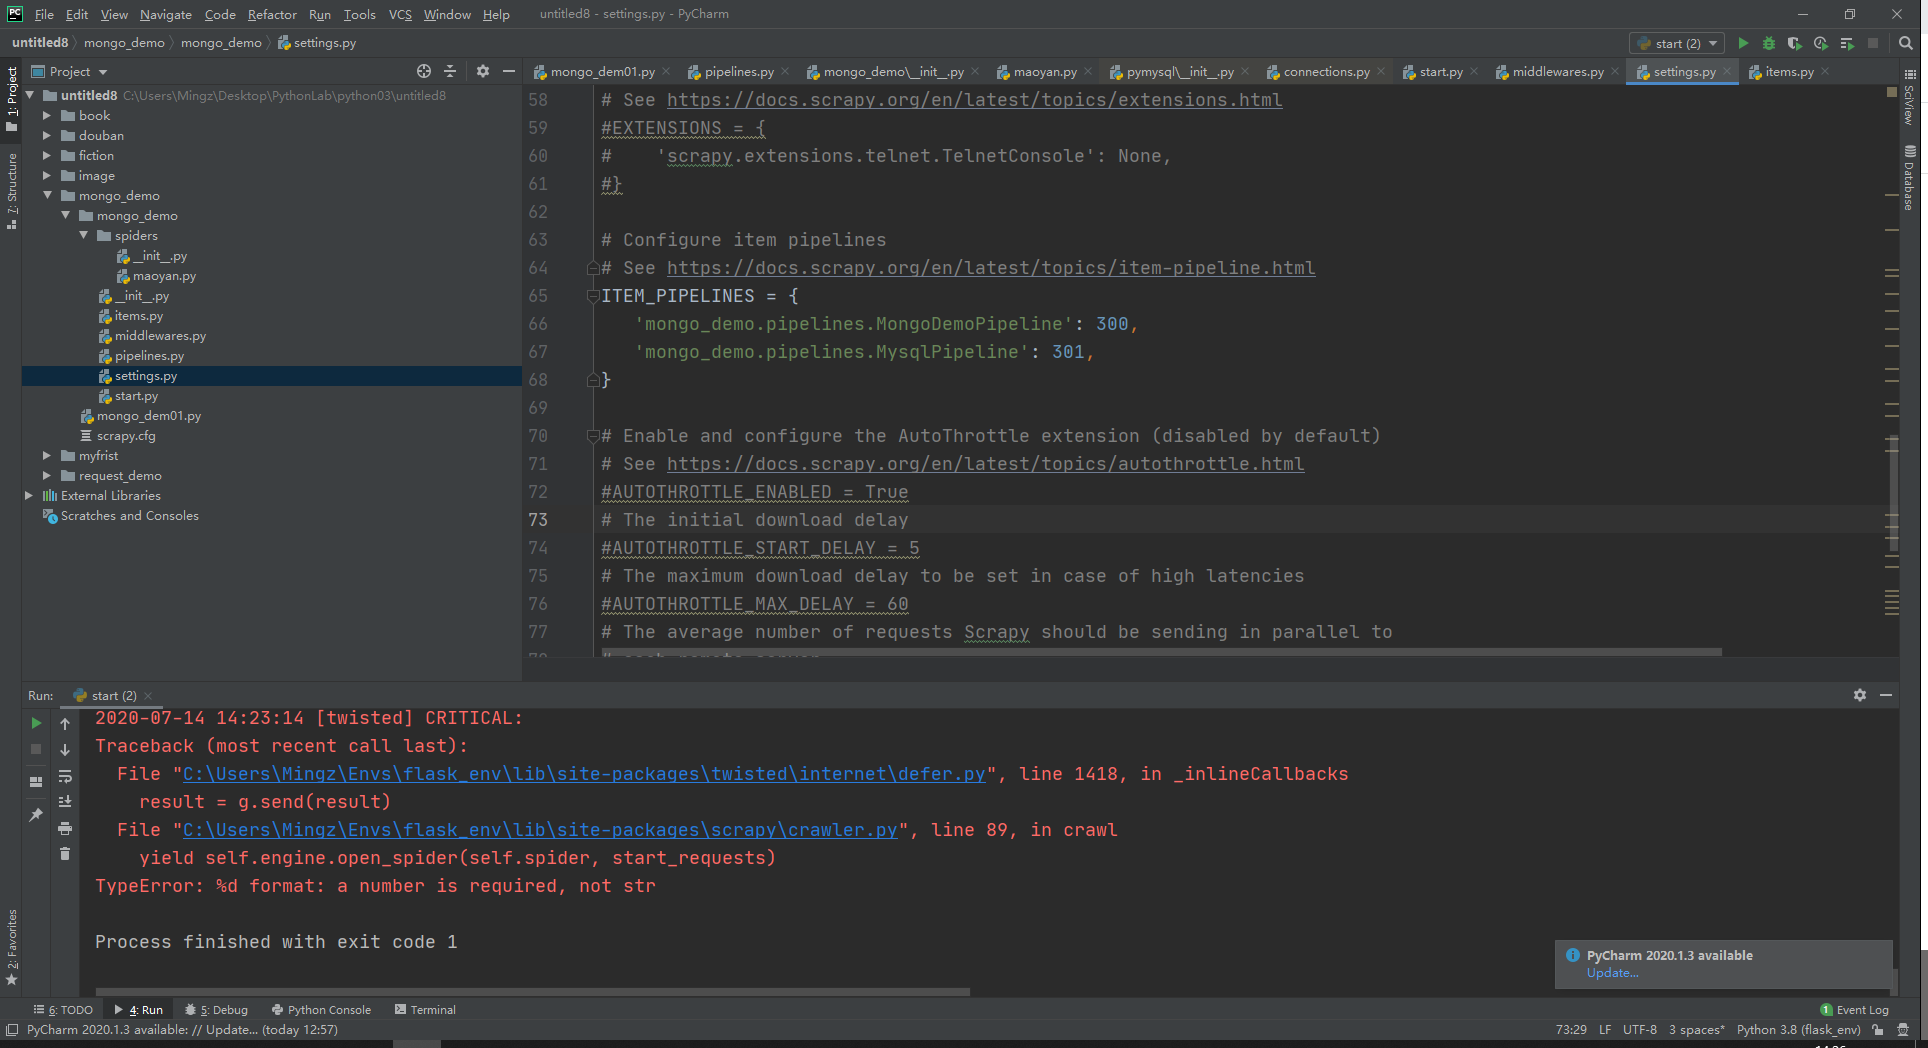Image resolution: width=1928 pixels, height=1048 pixels.
Task: Switch to pipelines.py editor tab
Action: [738, 72]
